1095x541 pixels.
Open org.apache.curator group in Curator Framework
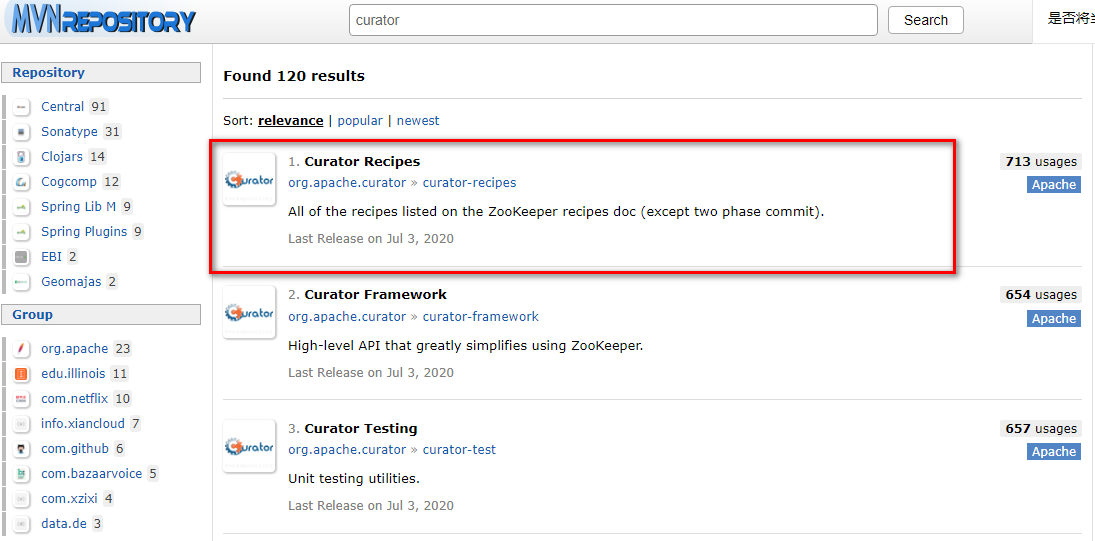pos(347,316)
